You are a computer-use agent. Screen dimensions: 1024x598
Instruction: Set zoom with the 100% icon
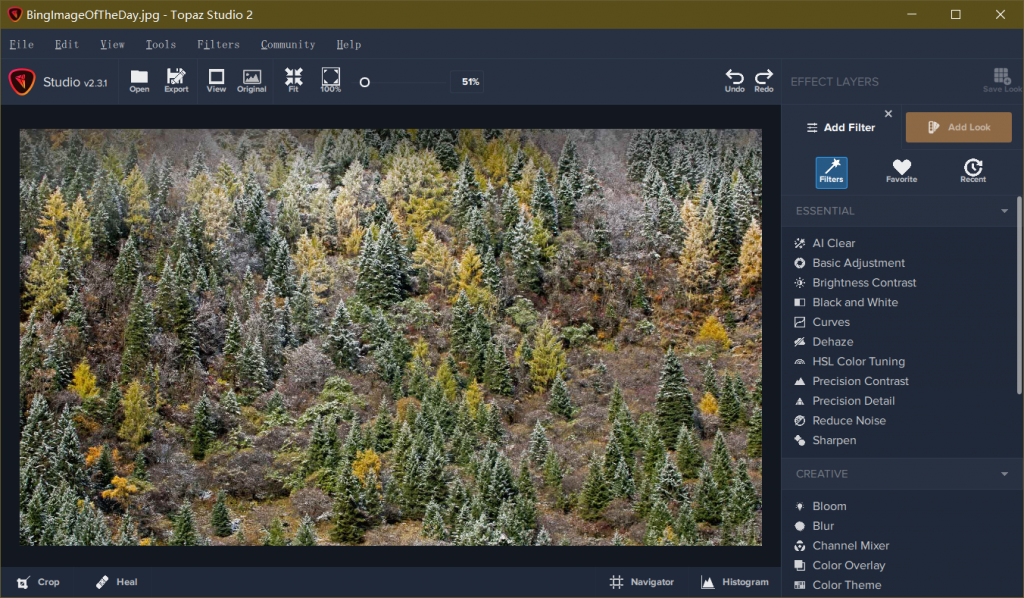tap(331, 80)
